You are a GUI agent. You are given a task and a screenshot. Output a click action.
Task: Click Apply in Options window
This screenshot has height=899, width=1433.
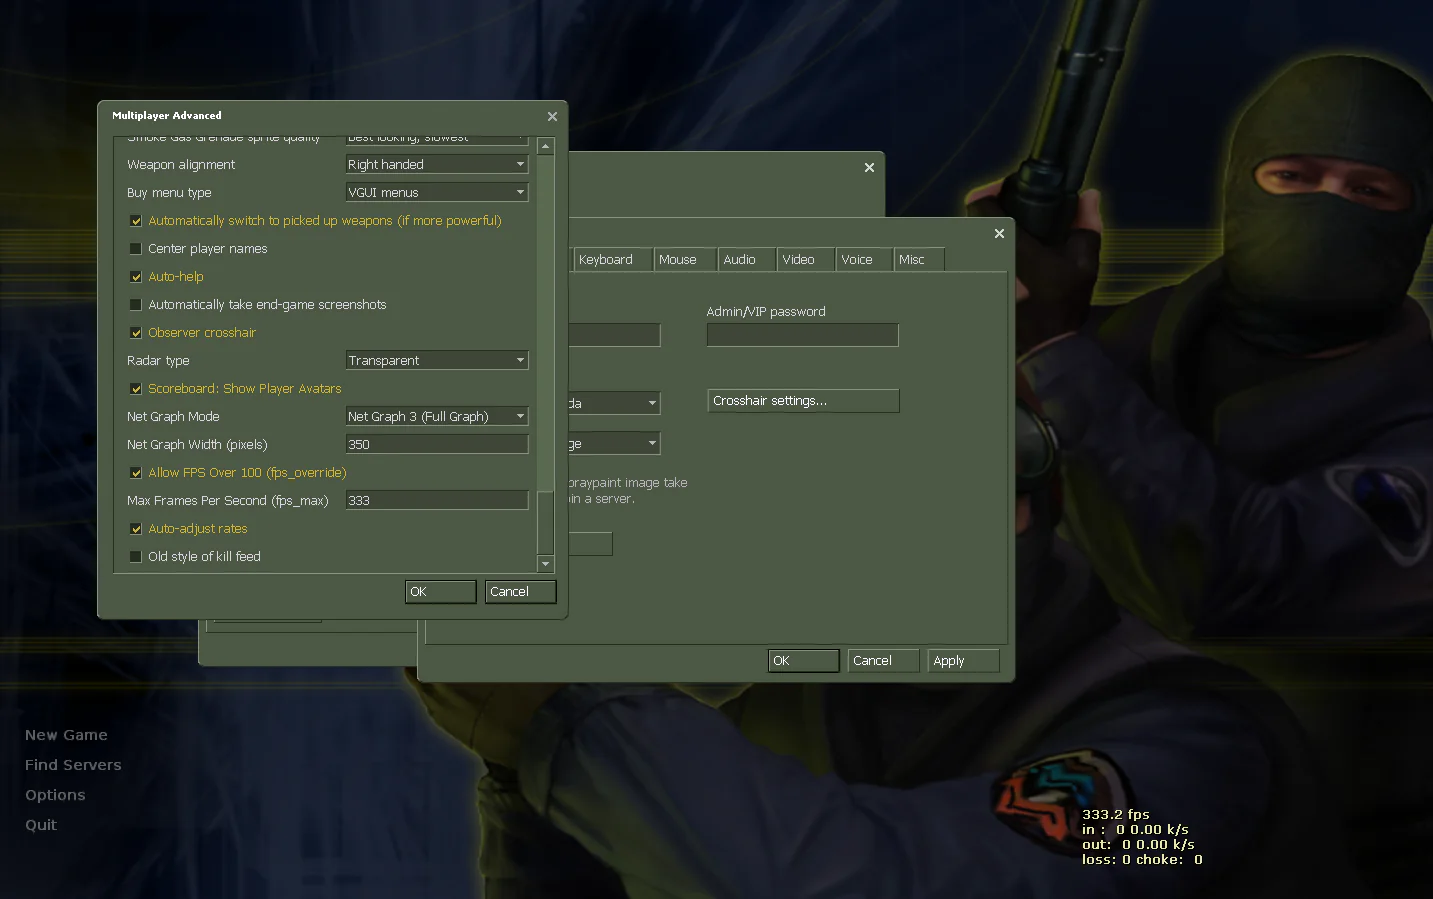point(964,661)
